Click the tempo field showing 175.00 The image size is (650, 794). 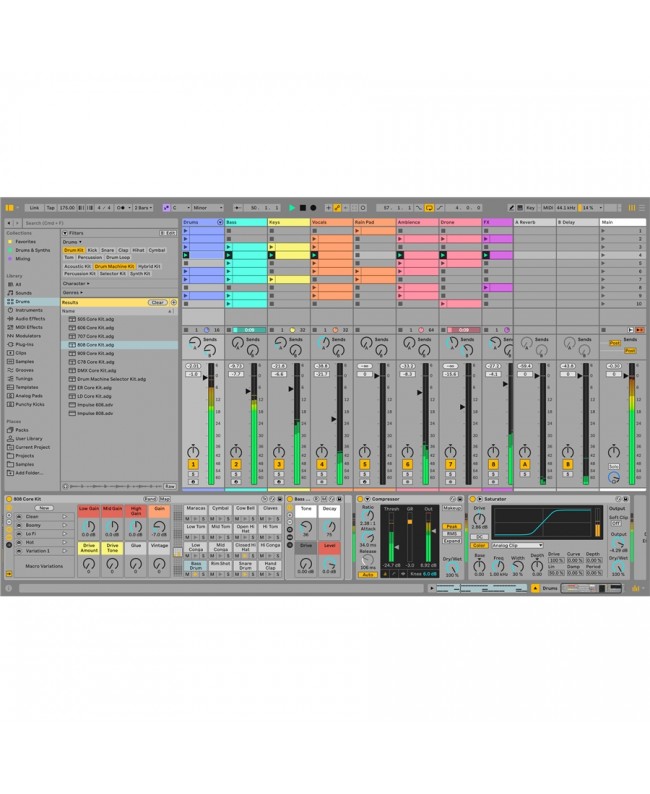tap(67, 208)
